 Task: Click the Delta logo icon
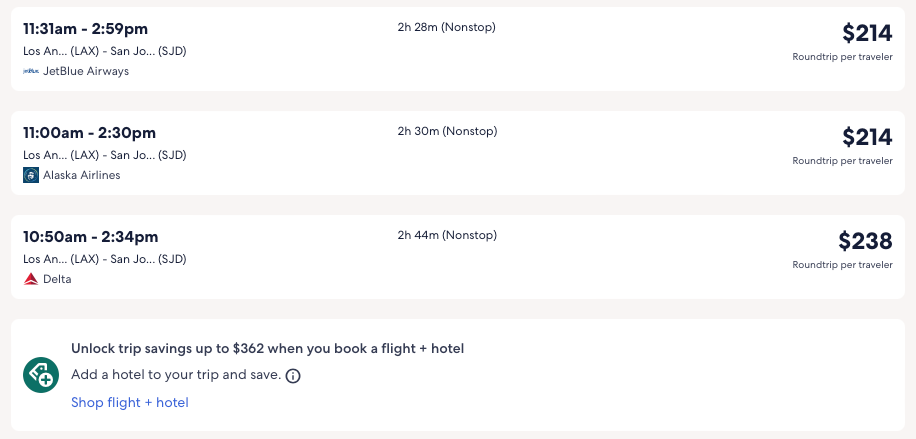(x=31, y=279)
